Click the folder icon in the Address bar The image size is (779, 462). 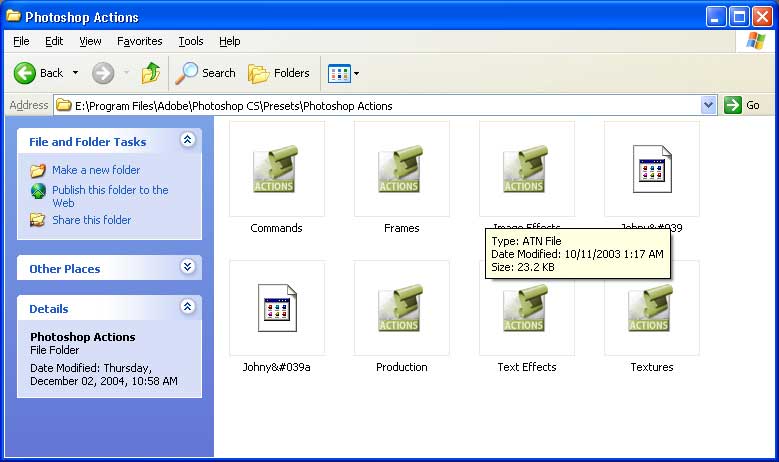tap(64, 105)
